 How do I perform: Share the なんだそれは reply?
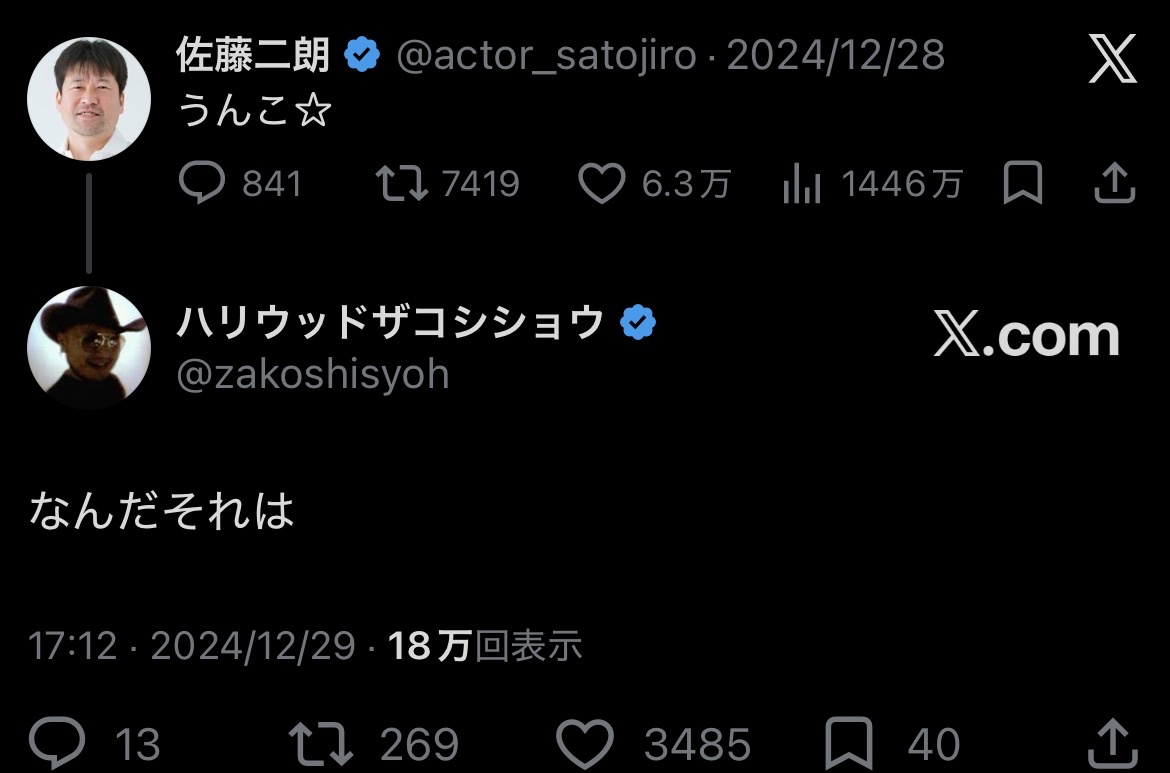pos(1113,743)
